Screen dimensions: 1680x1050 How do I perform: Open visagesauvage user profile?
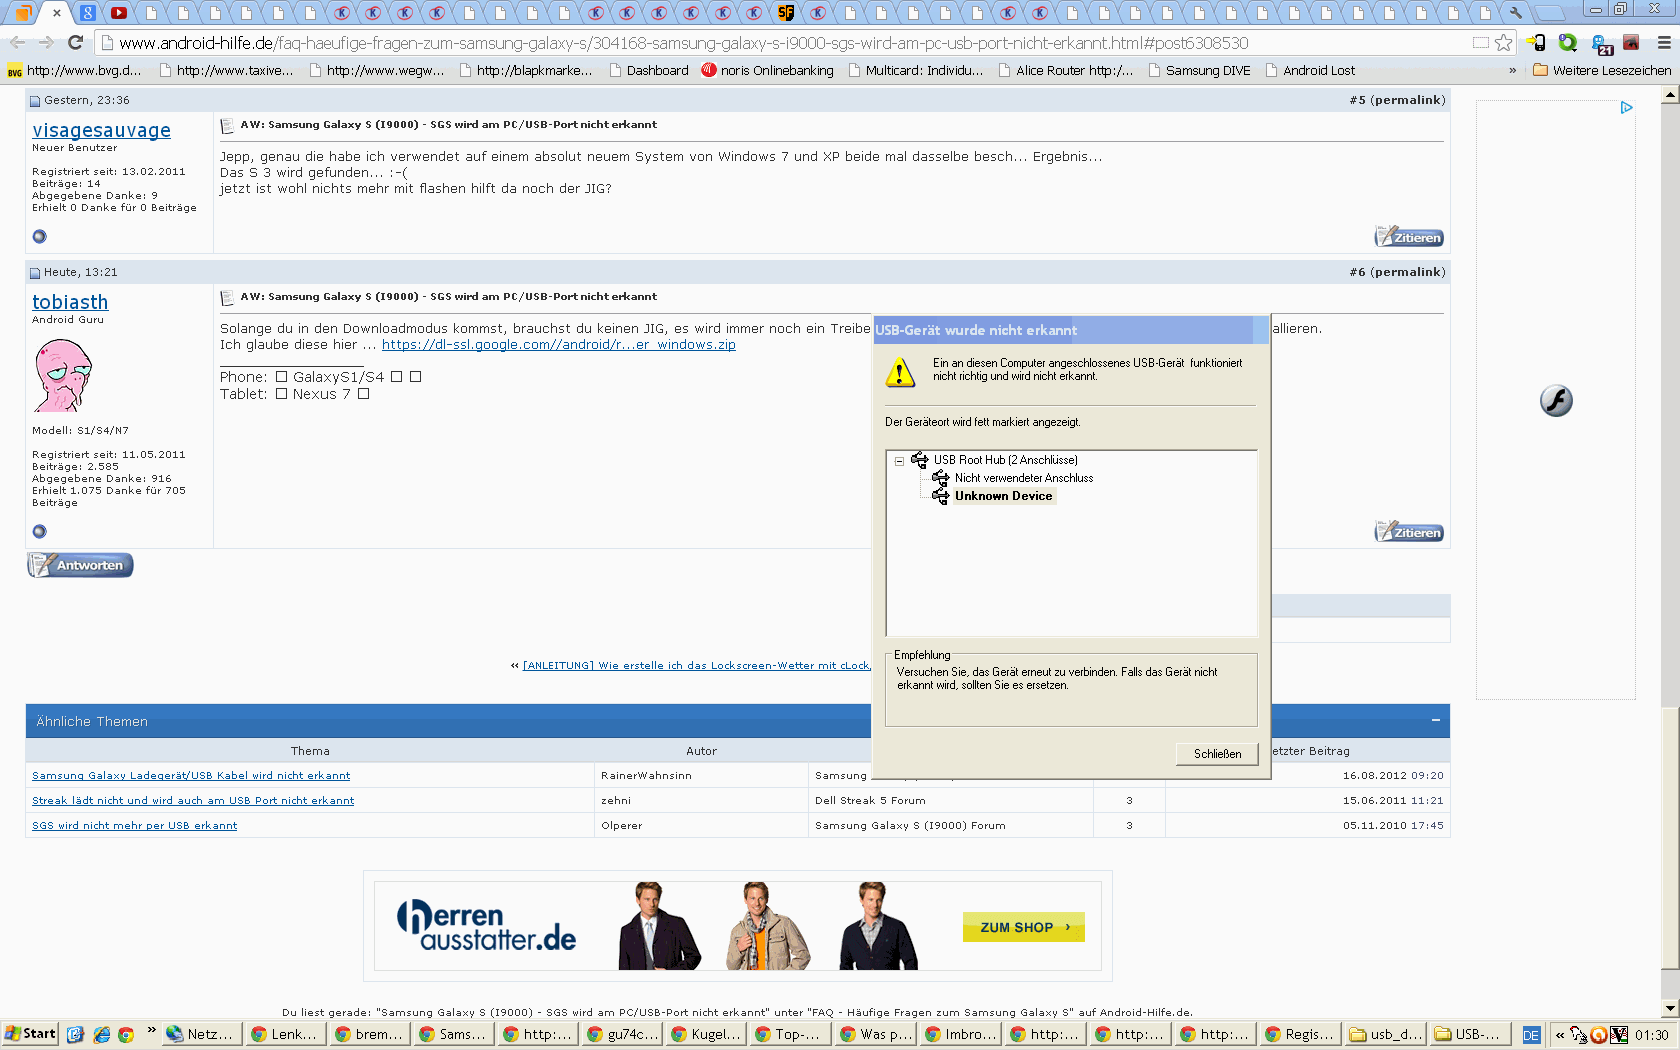[101, 130]
